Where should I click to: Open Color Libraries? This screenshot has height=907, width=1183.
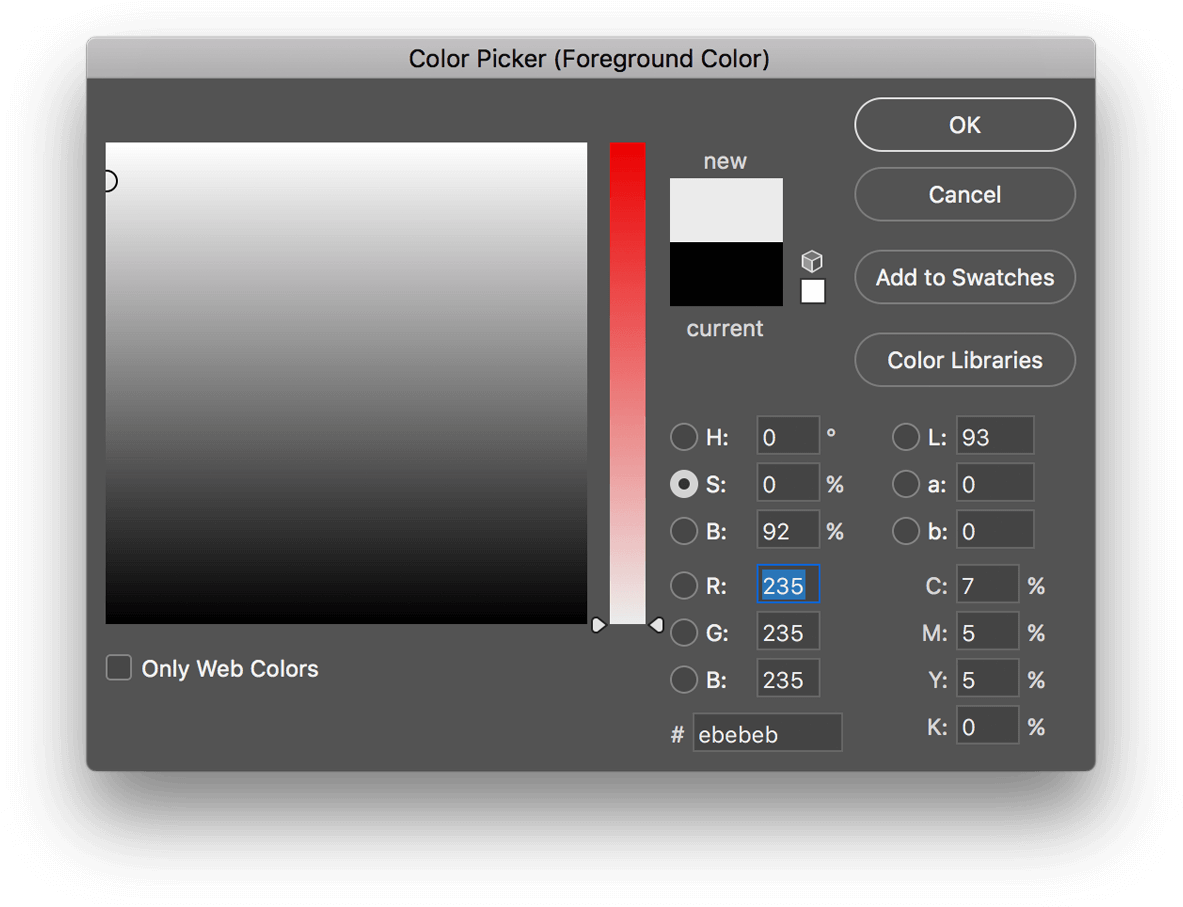(x=965, y=360)
